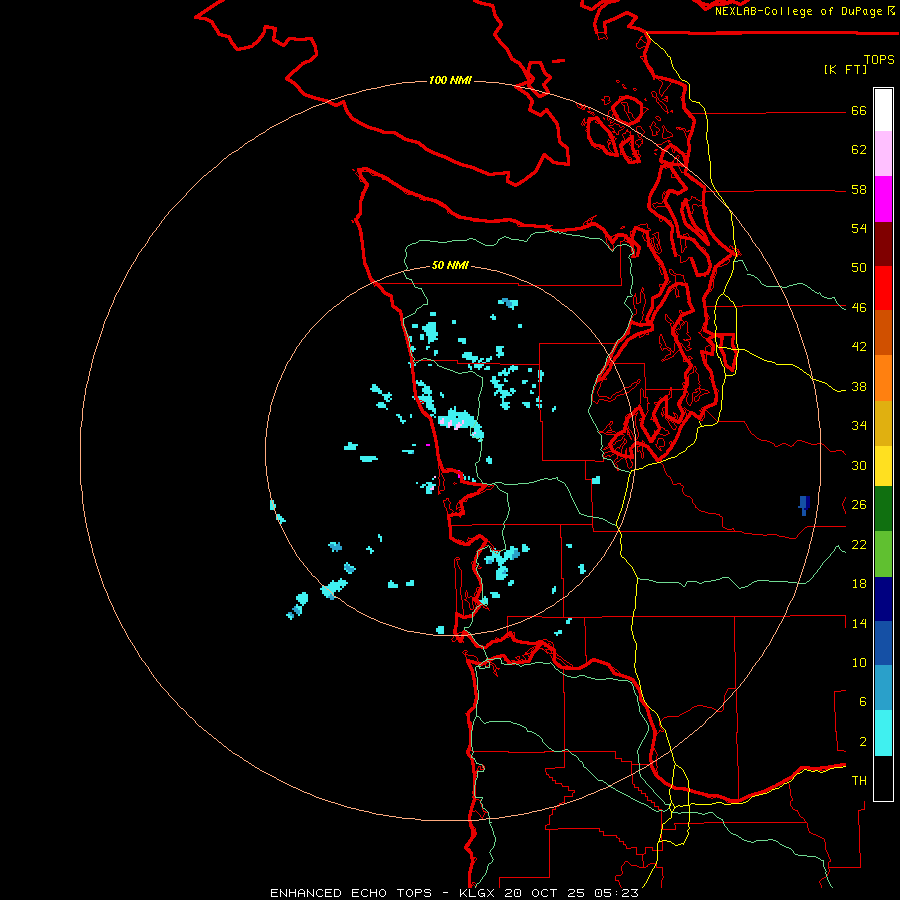Click the "14" legend value

click(x=859, y=623)
